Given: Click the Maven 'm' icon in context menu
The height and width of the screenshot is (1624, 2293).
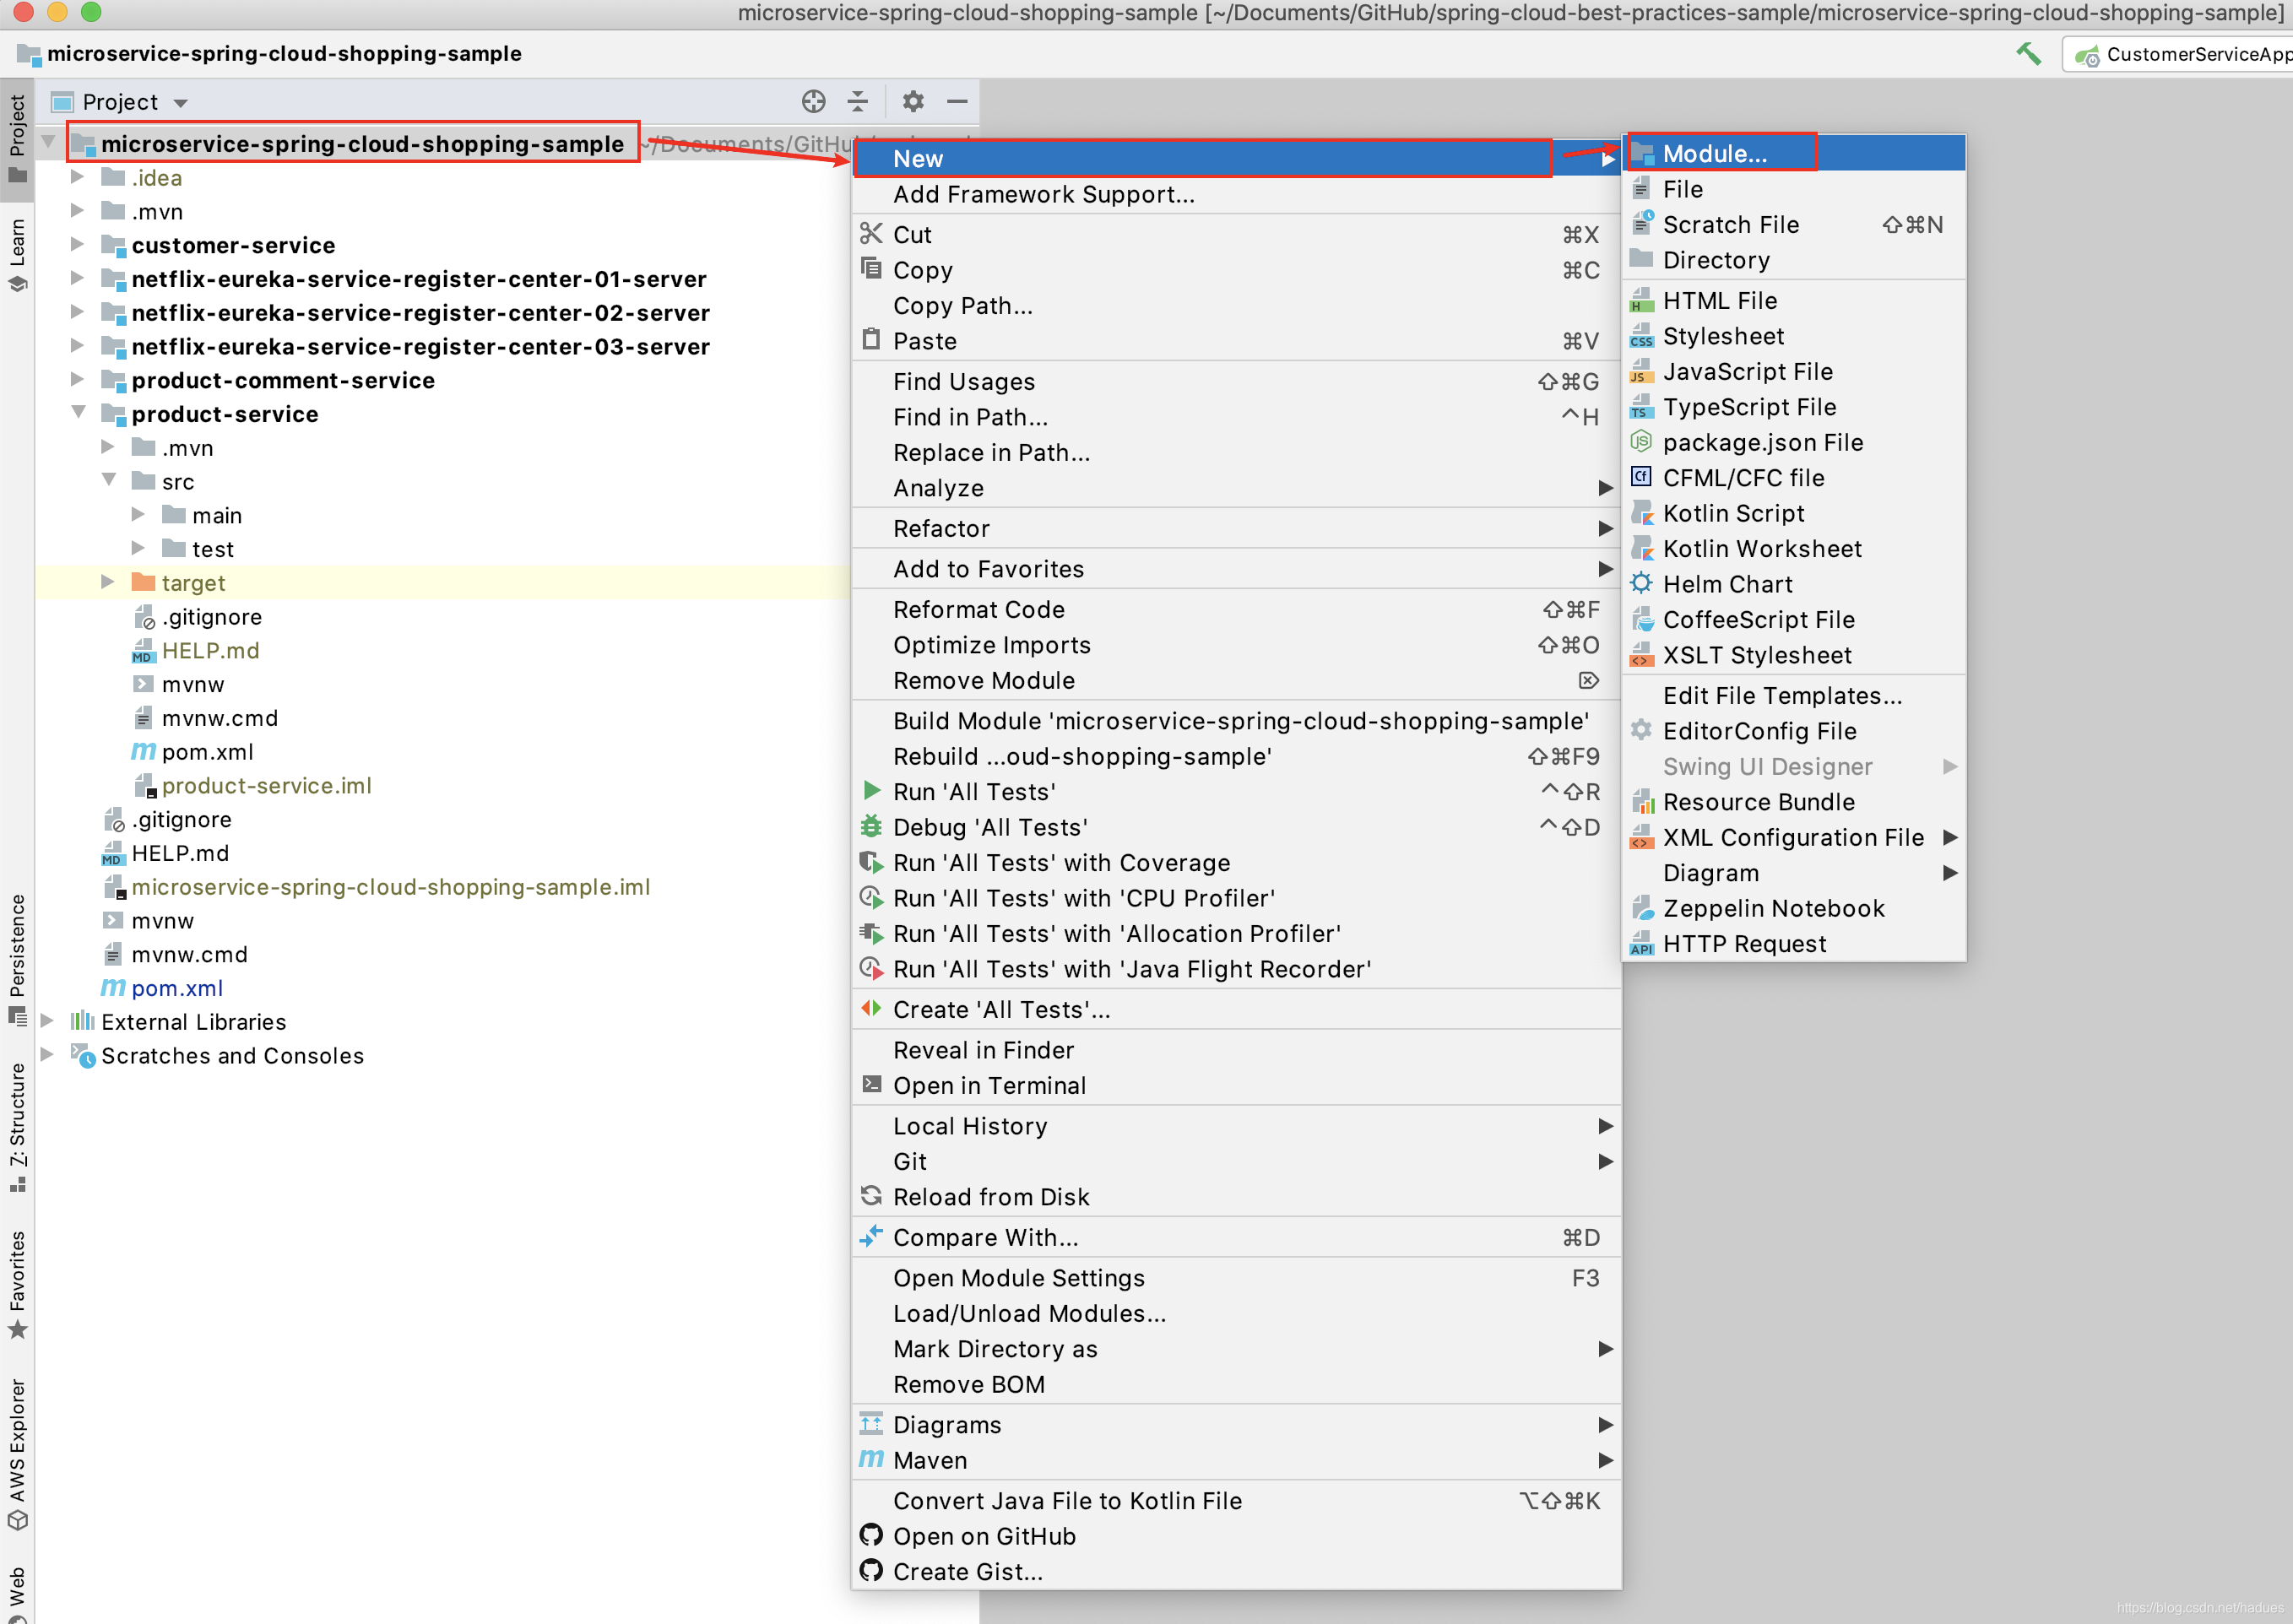Looking at the screenshot, I should pos(871,1459).
